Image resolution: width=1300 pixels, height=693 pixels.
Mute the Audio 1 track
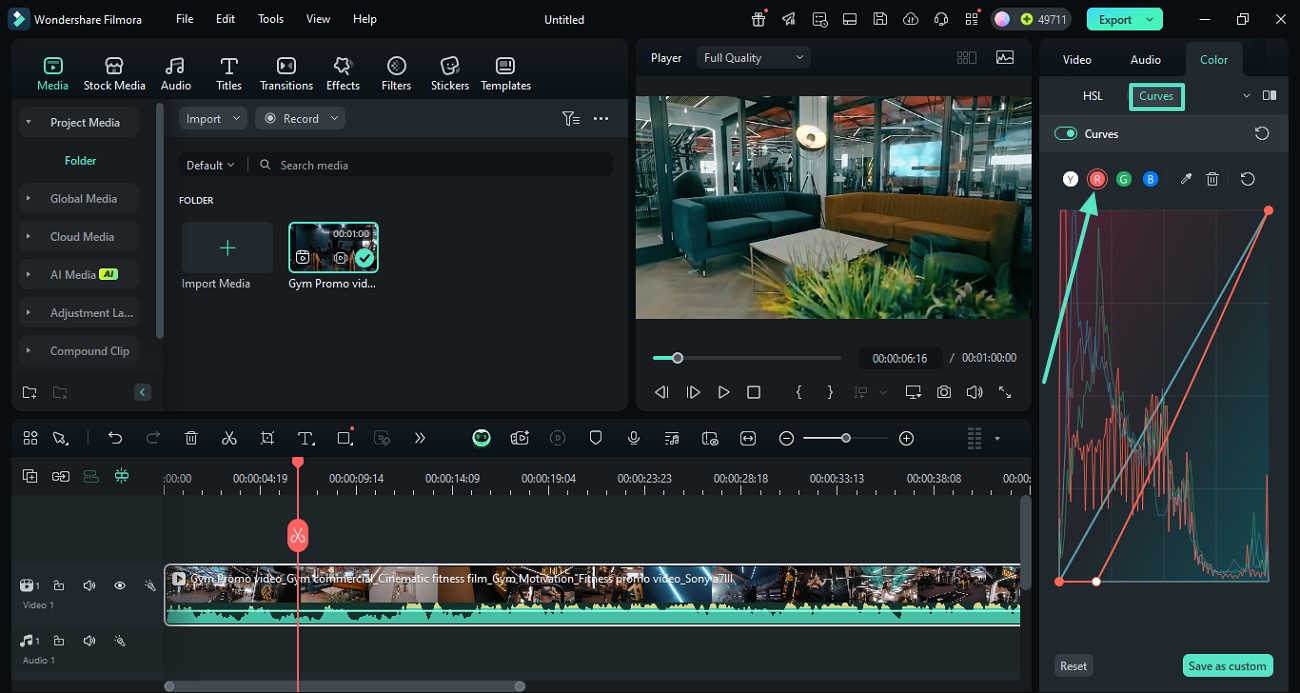point(89,641)
